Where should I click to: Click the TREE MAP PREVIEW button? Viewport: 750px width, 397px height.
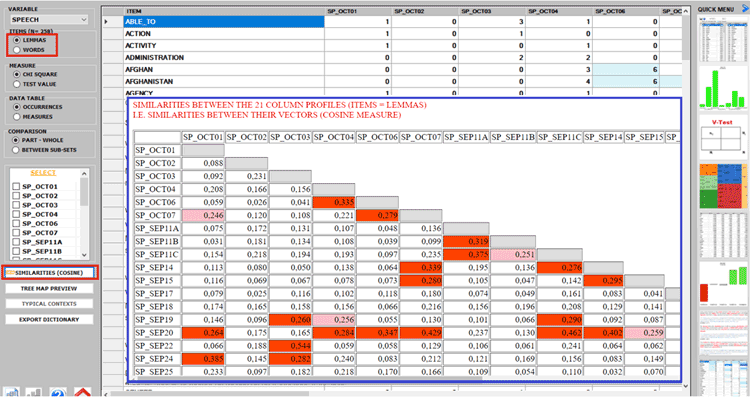(49, 288)
